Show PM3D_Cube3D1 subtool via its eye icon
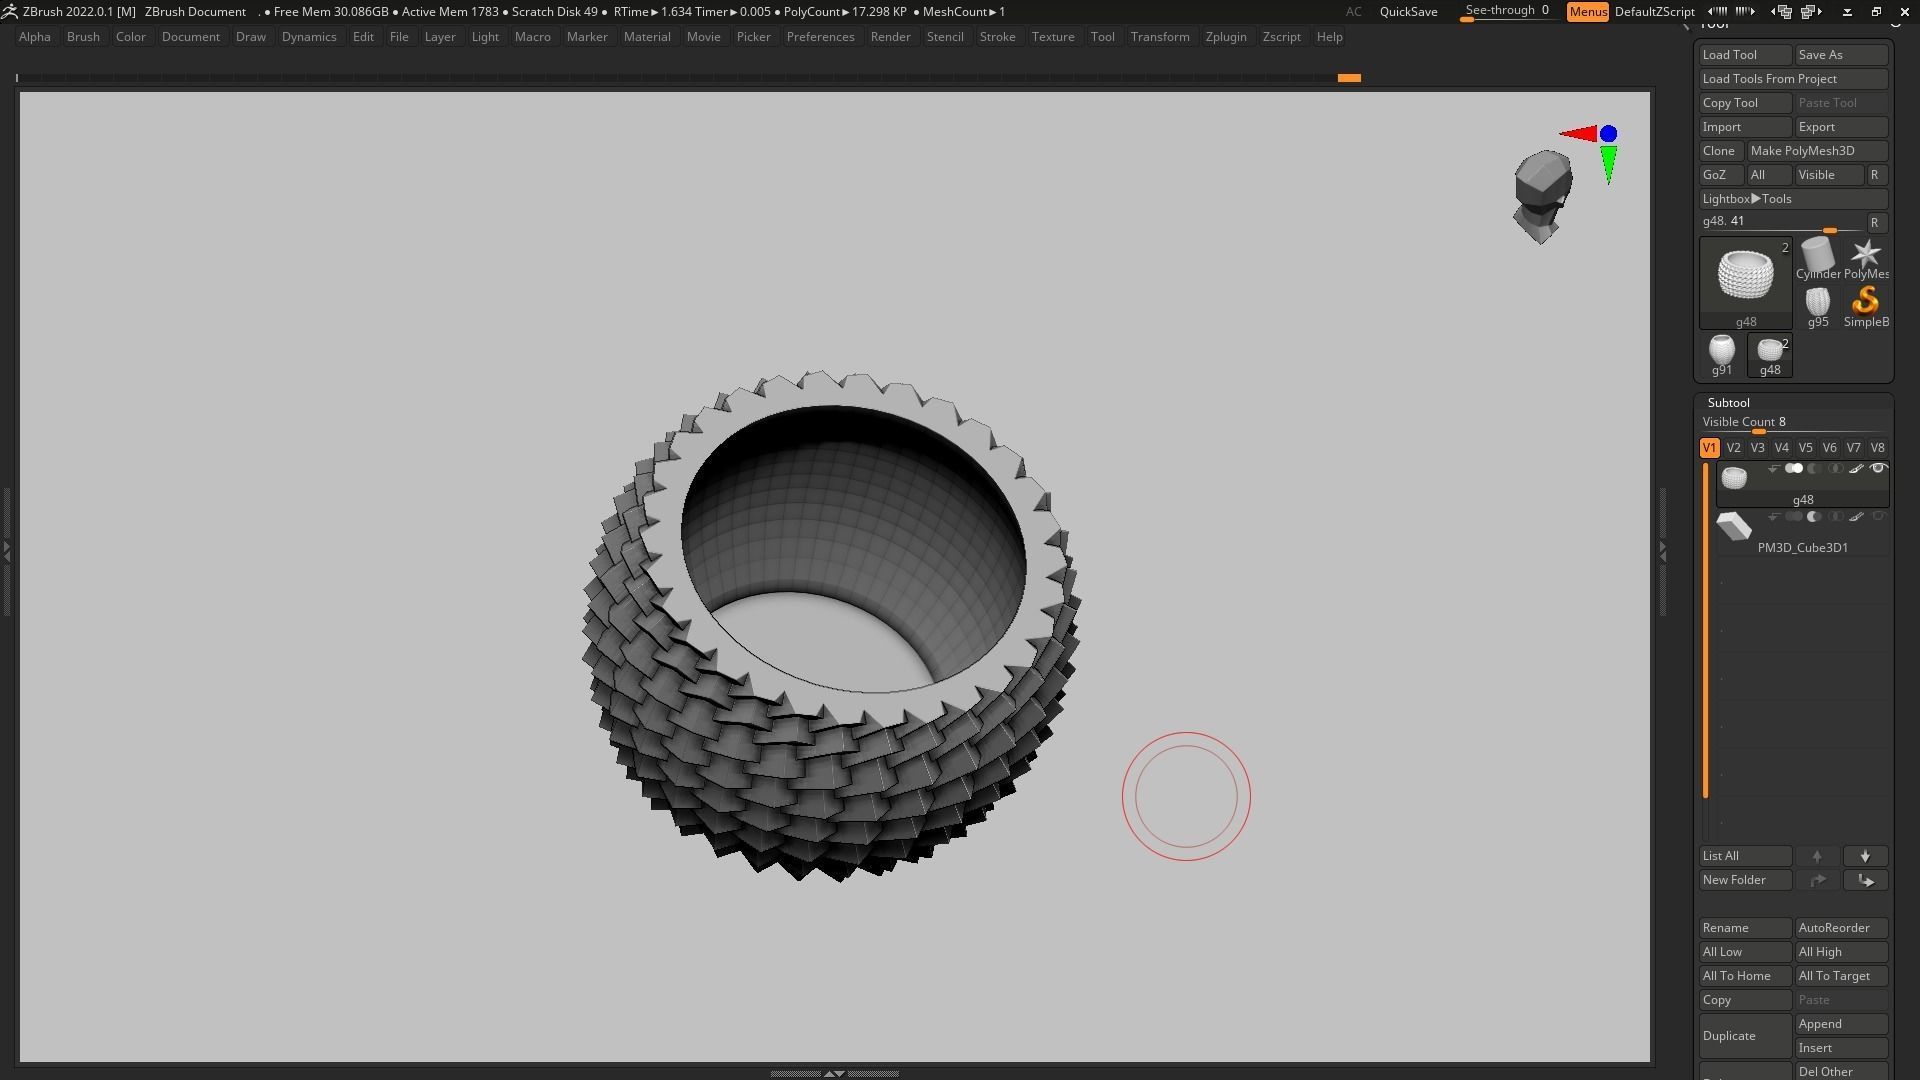1920x1080 pixels. pos(1878,517)
